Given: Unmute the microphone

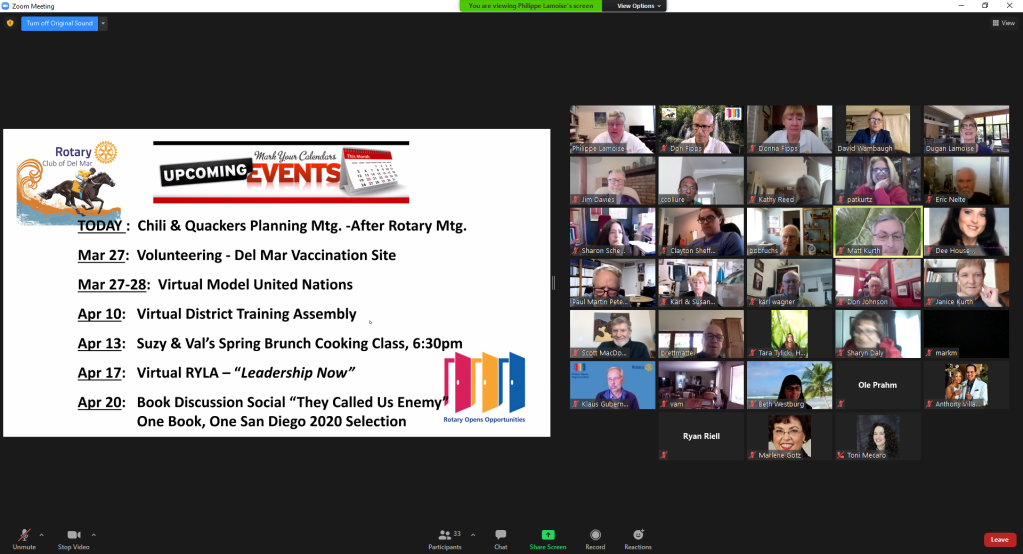Looking at the screenshot, I should pyautogui.click(x=23, y=537).
